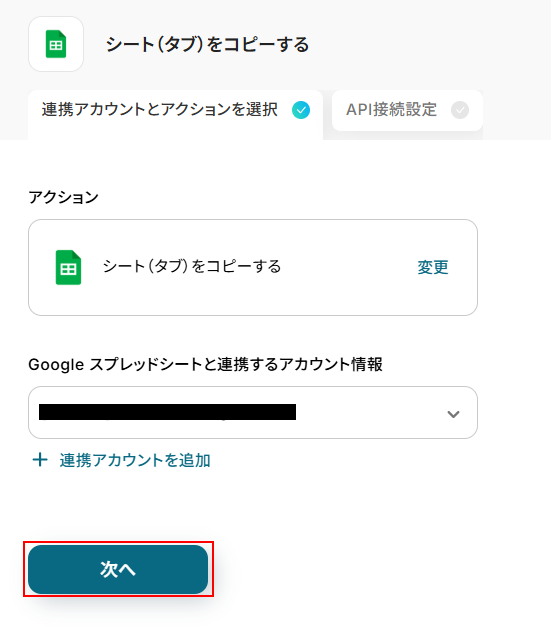Click the plus icon beside 連携アカウントを追加
551x627 pixels.
pos(40,460)
